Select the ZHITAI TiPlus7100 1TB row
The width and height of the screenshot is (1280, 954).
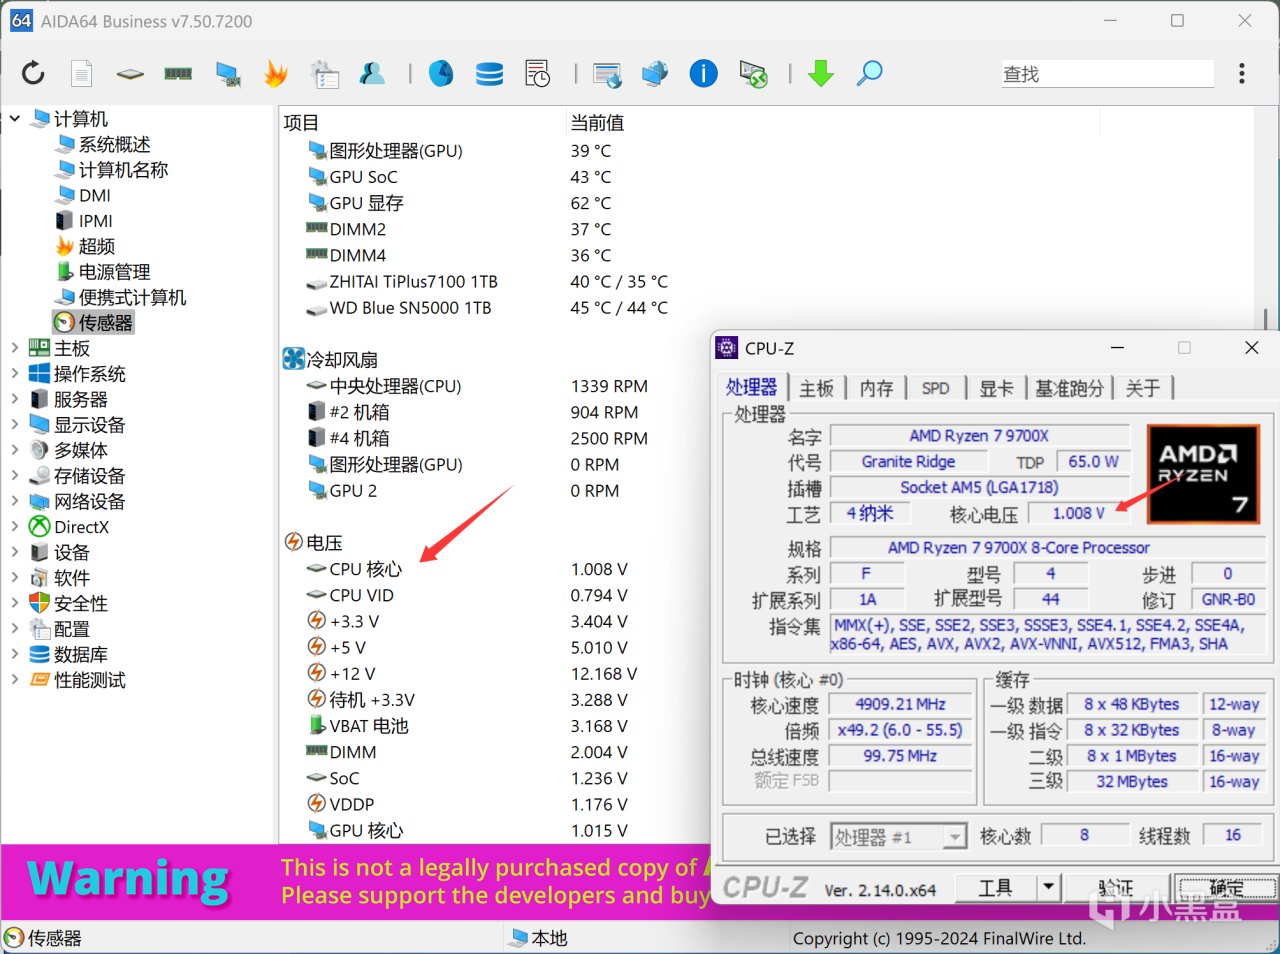tap(488, 282)
